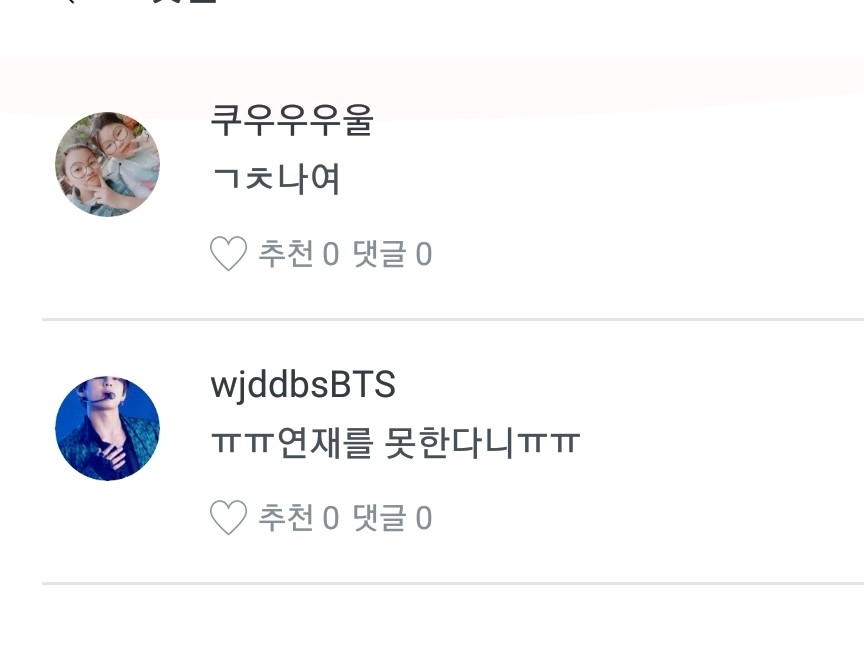Open the wjddbsBTS username profile
The image size is (864, 648).
pyautogui.click(x=303, y=385)
